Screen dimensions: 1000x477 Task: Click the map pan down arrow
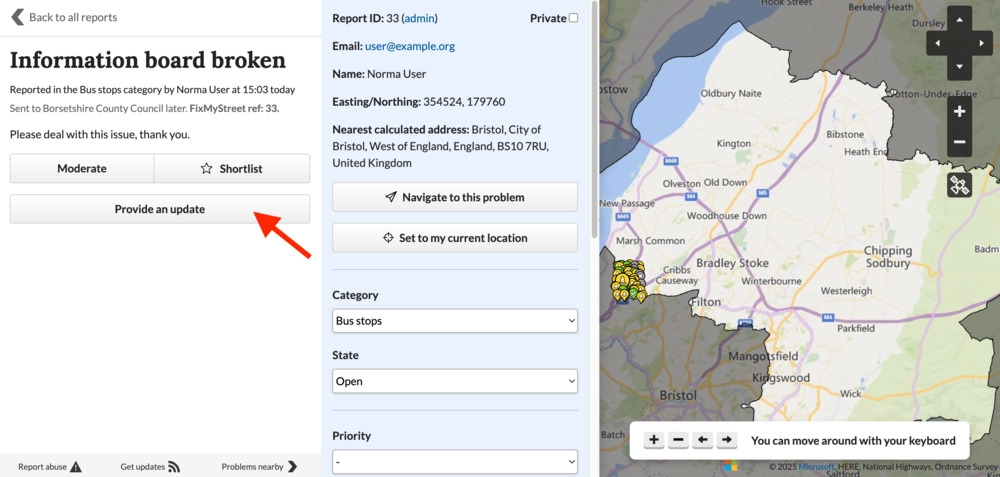(959, 66)
